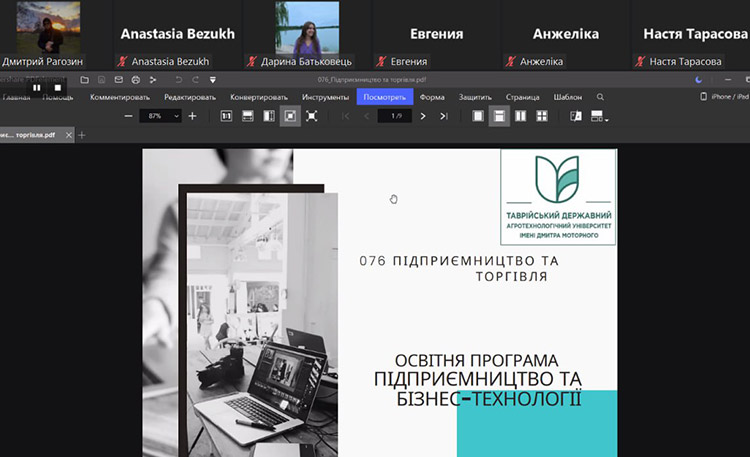Open the Комментировать tab
This screenshot has height=457, width=750.
(120, 97)
